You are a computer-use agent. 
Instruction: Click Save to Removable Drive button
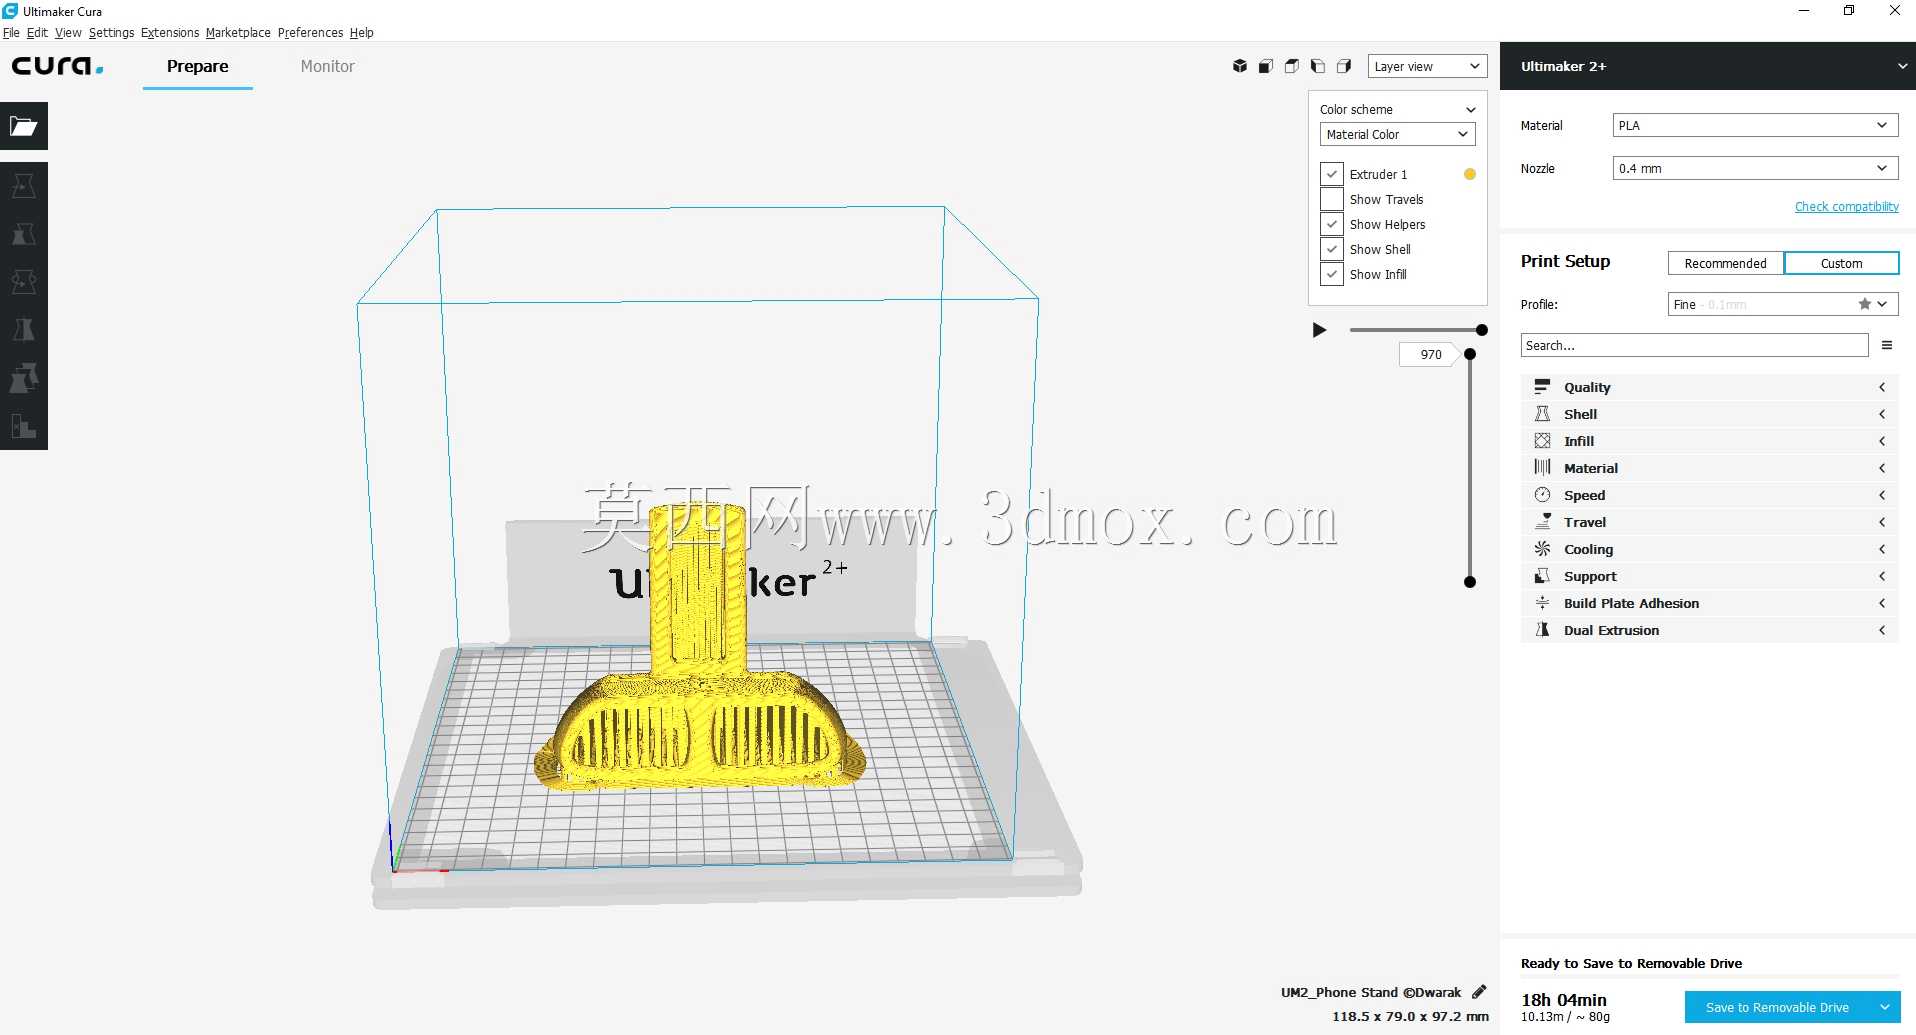(x=1777, y=1007)
